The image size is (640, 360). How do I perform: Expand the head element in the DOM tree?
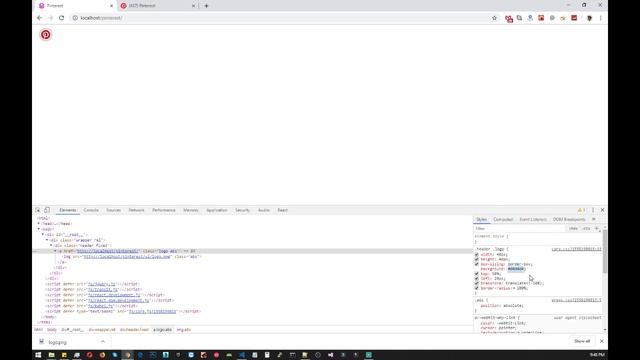coord(39,224)
